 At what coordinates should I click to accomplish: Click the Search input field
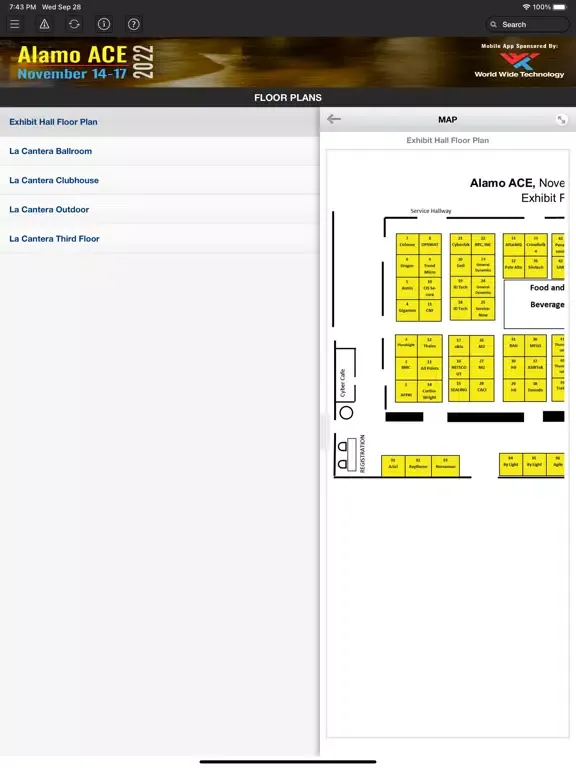point(528,24)
